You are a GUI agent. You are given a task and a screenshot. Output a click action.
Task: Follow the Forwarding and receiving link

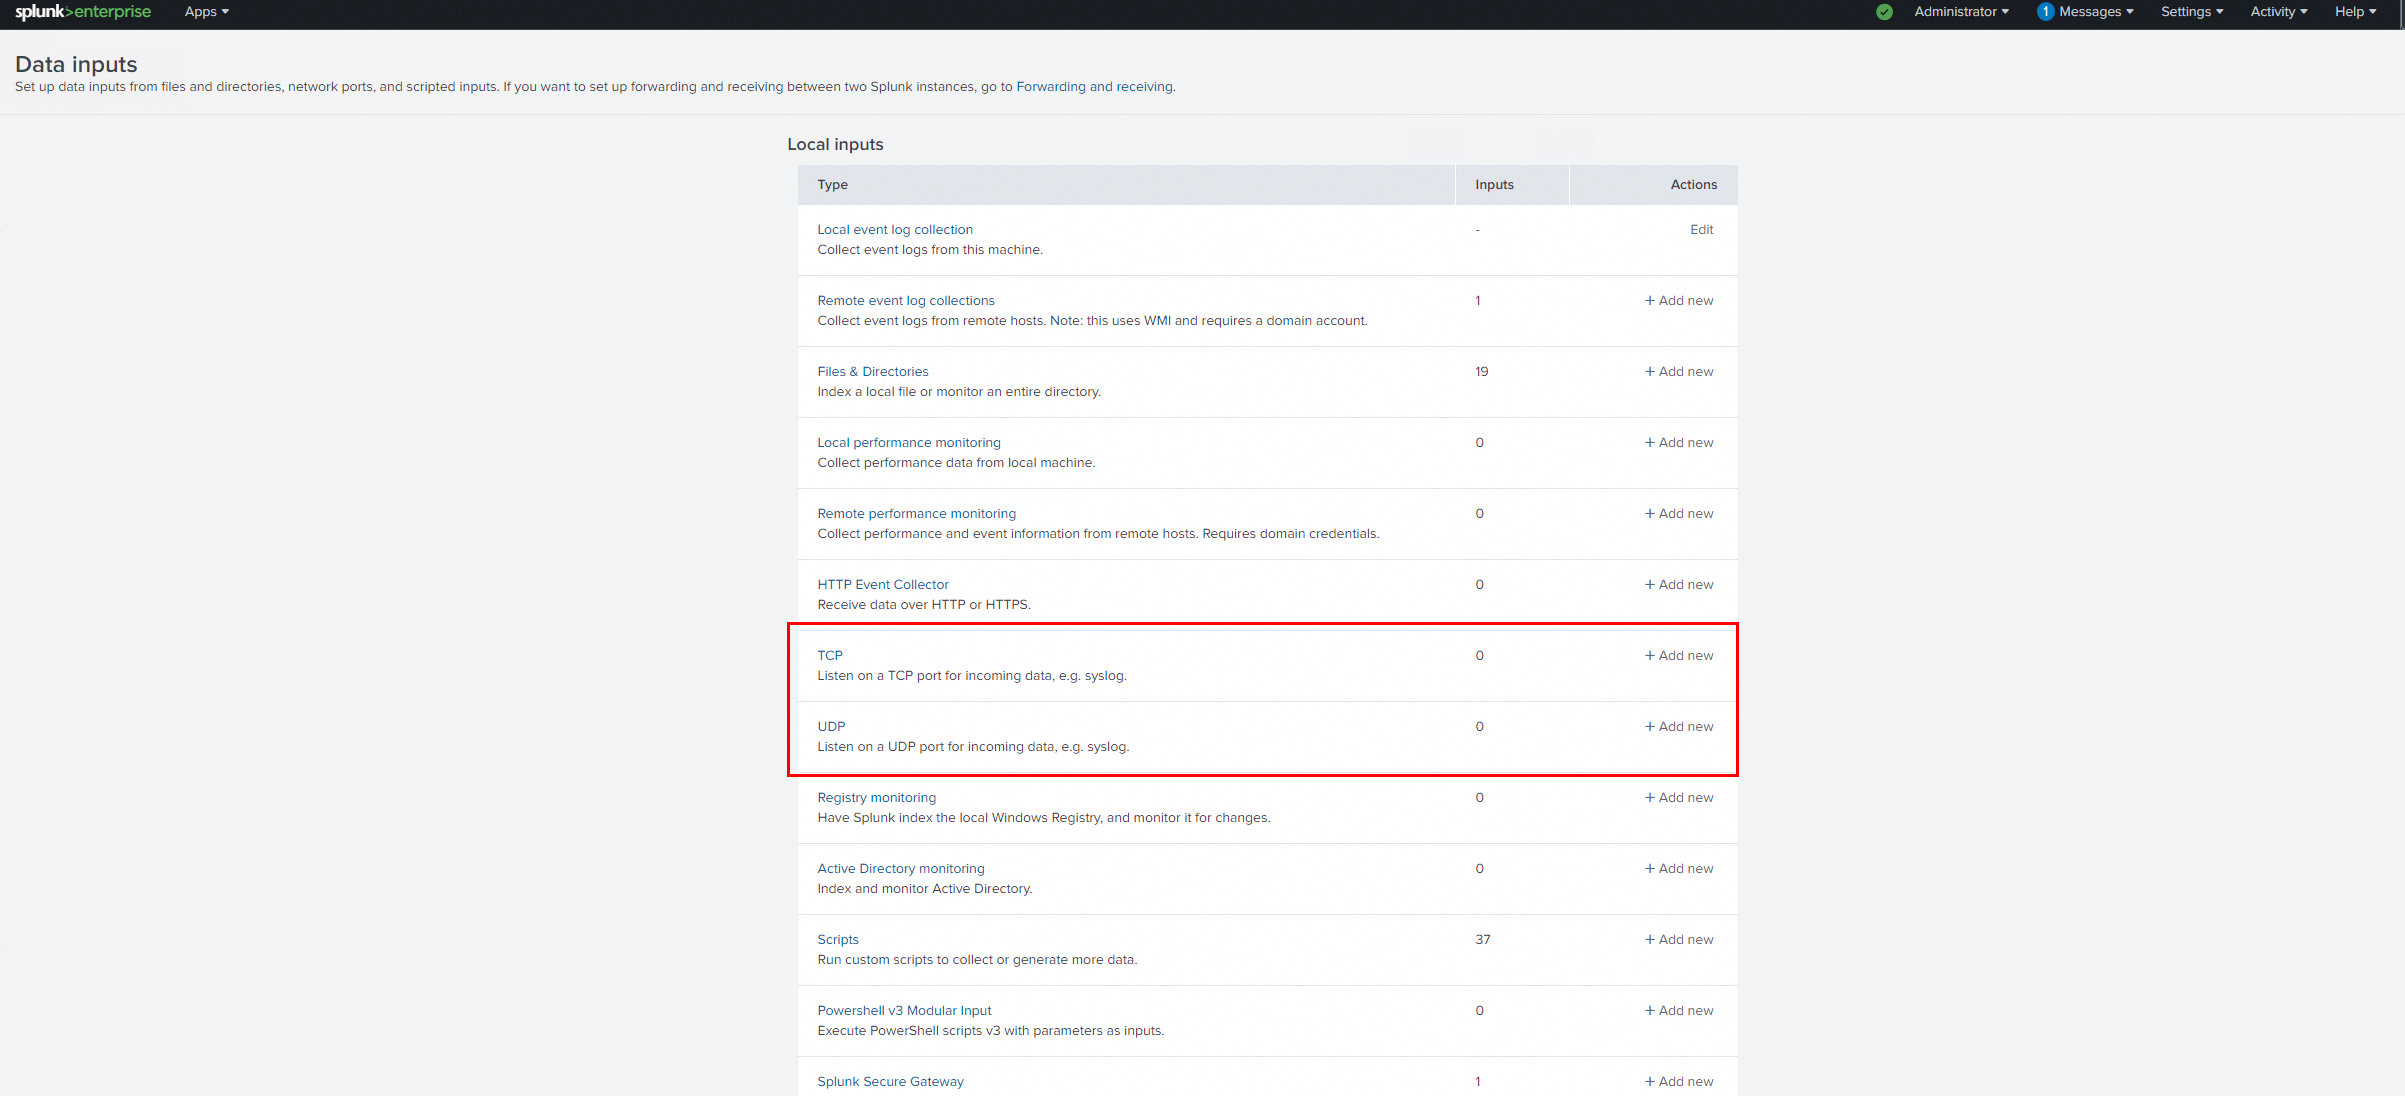[x=1094, y=87]
